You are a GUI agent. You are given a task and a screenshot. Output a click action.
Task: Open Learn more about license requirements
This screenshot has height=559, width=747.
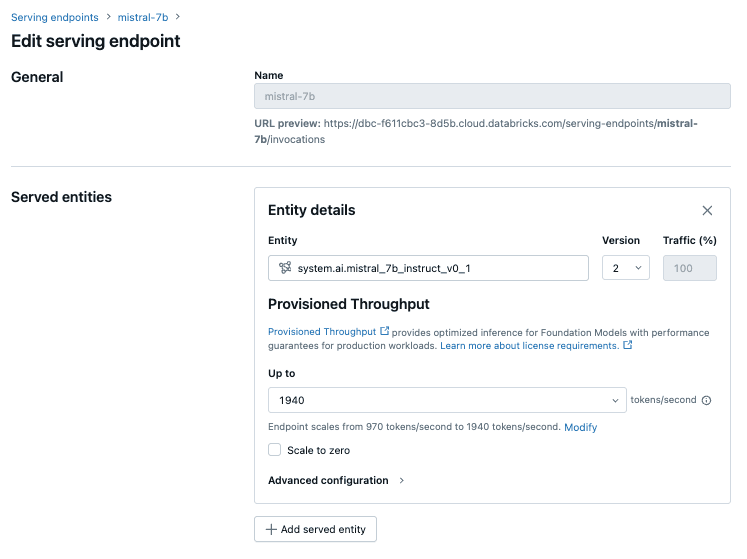(529, 346)
